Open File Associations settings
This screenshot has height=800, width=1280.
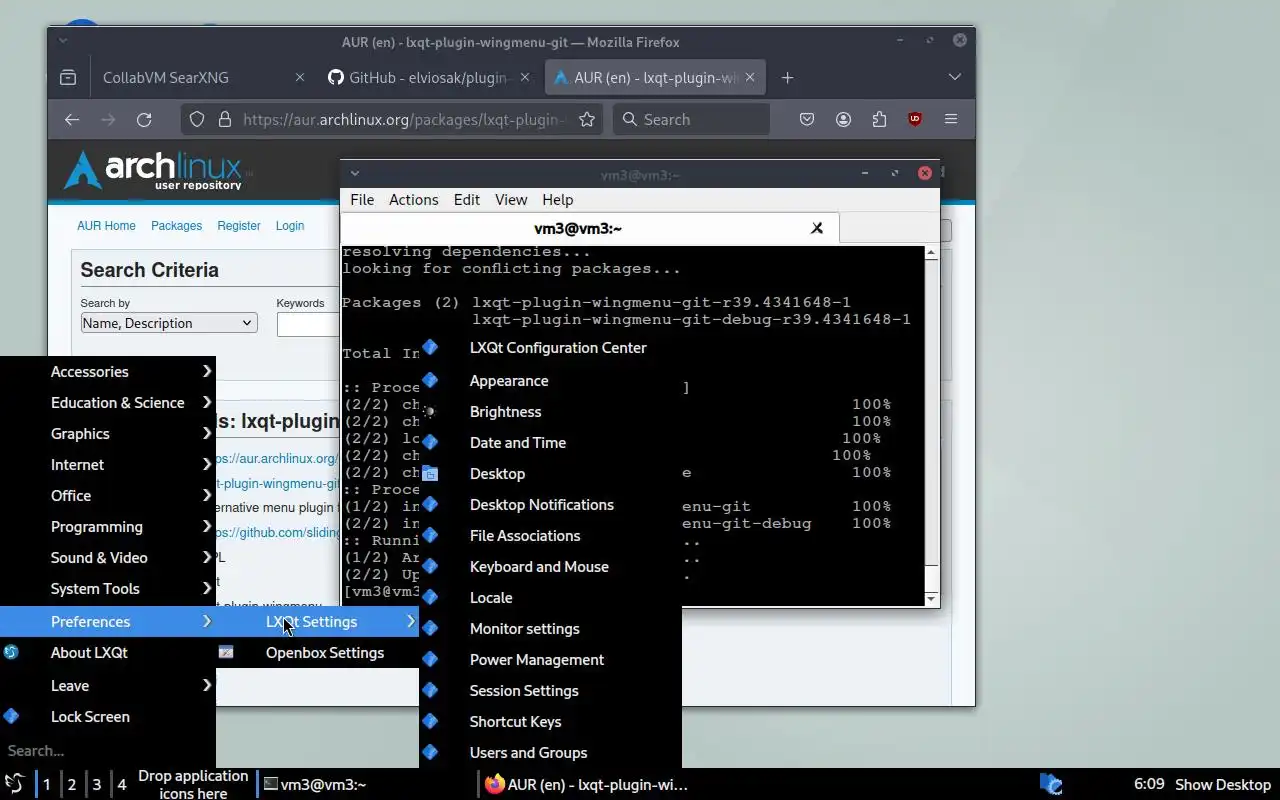pos(550,536)
